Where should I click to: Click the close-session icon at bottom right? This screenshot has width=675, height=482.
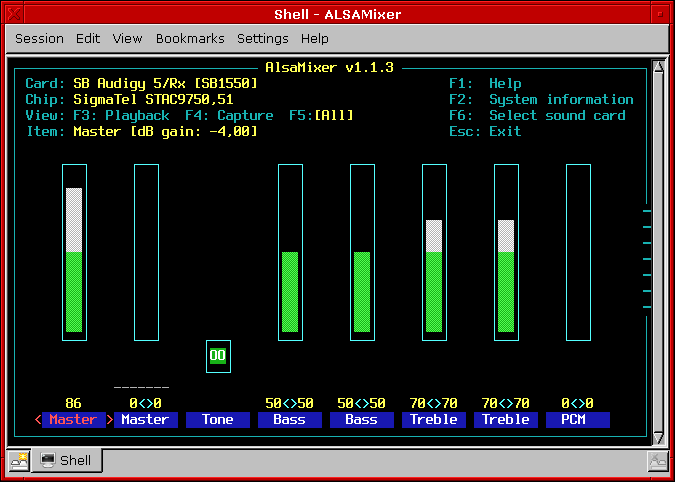click(657, 461)
